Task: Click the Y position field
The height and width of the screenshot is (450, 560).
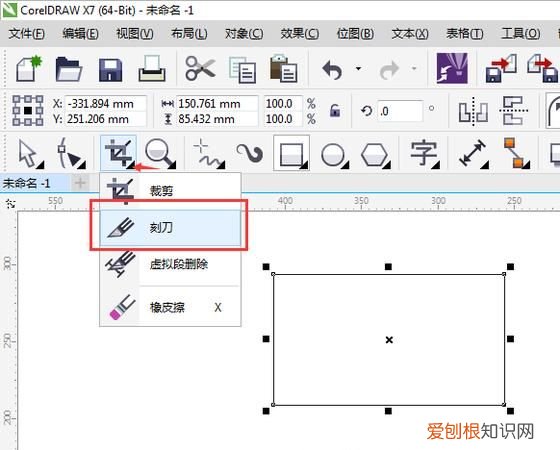Action: click(106, 119)
